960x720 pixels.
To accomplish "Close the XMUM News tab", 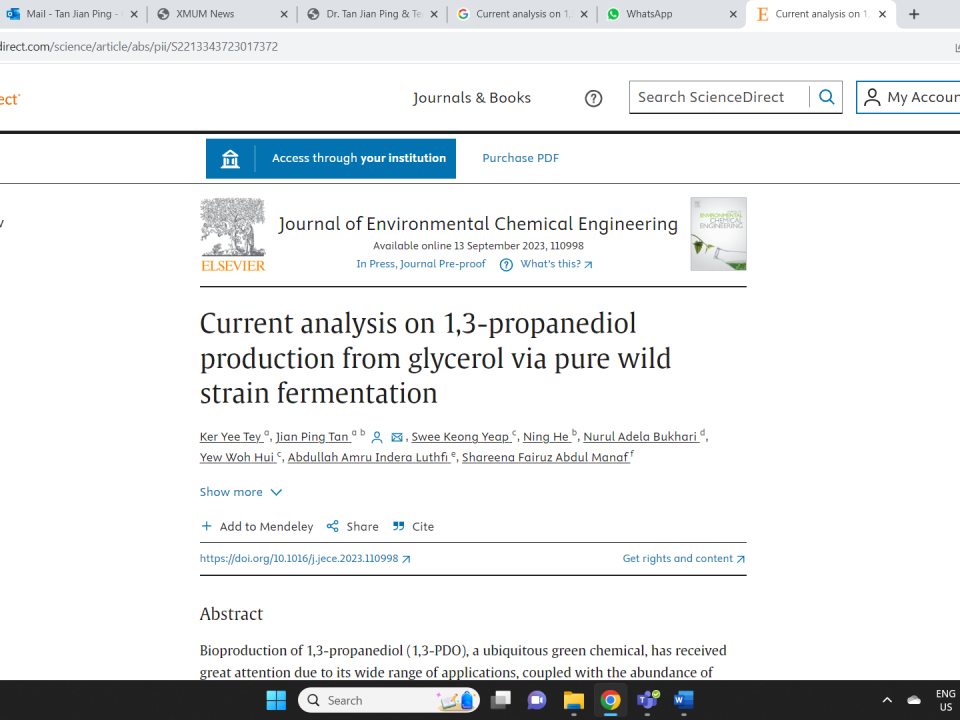I will 283,14.
